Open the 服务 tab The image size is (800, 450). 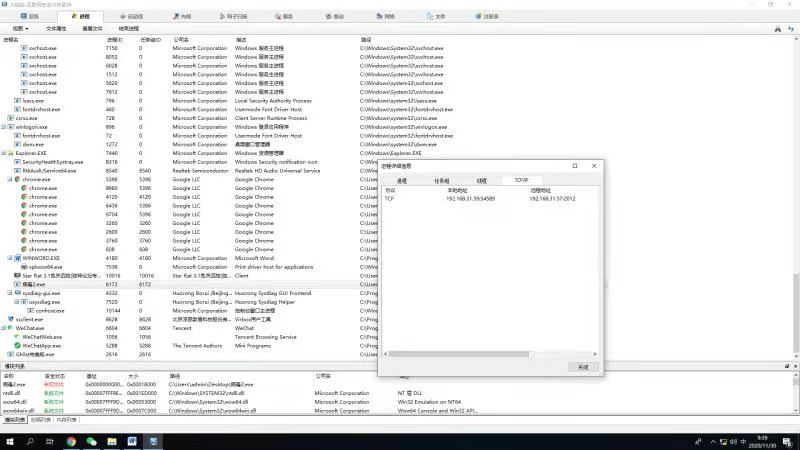point(284,16)
